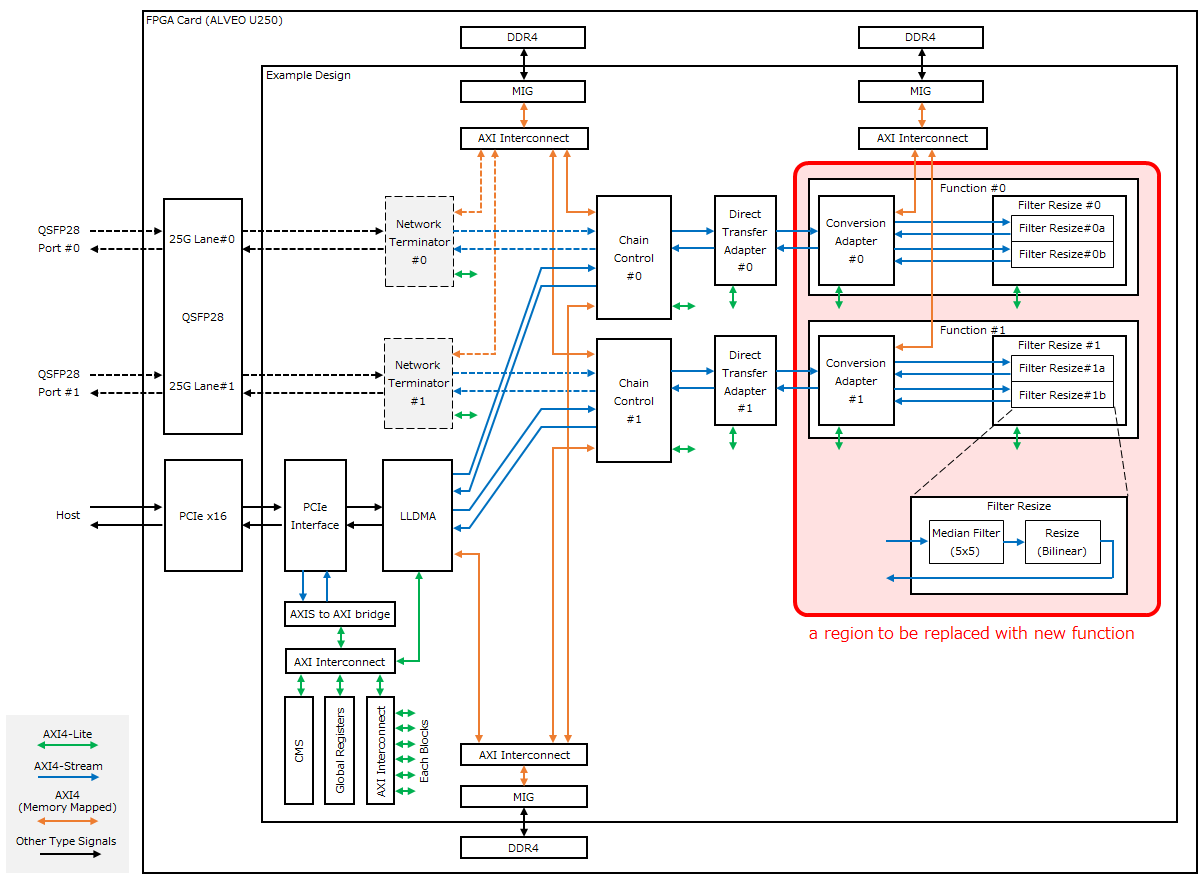Click the Each Blocks label
Image resolution: width=1201 pixels, height=883 pixels.
[424, 750]
